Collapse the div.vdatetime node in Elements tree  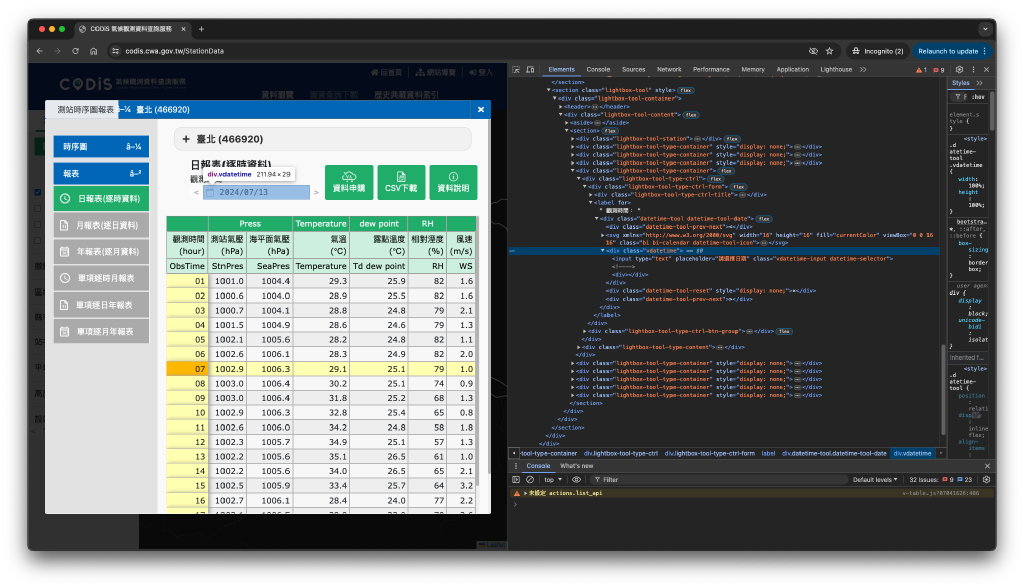[603, 251]
